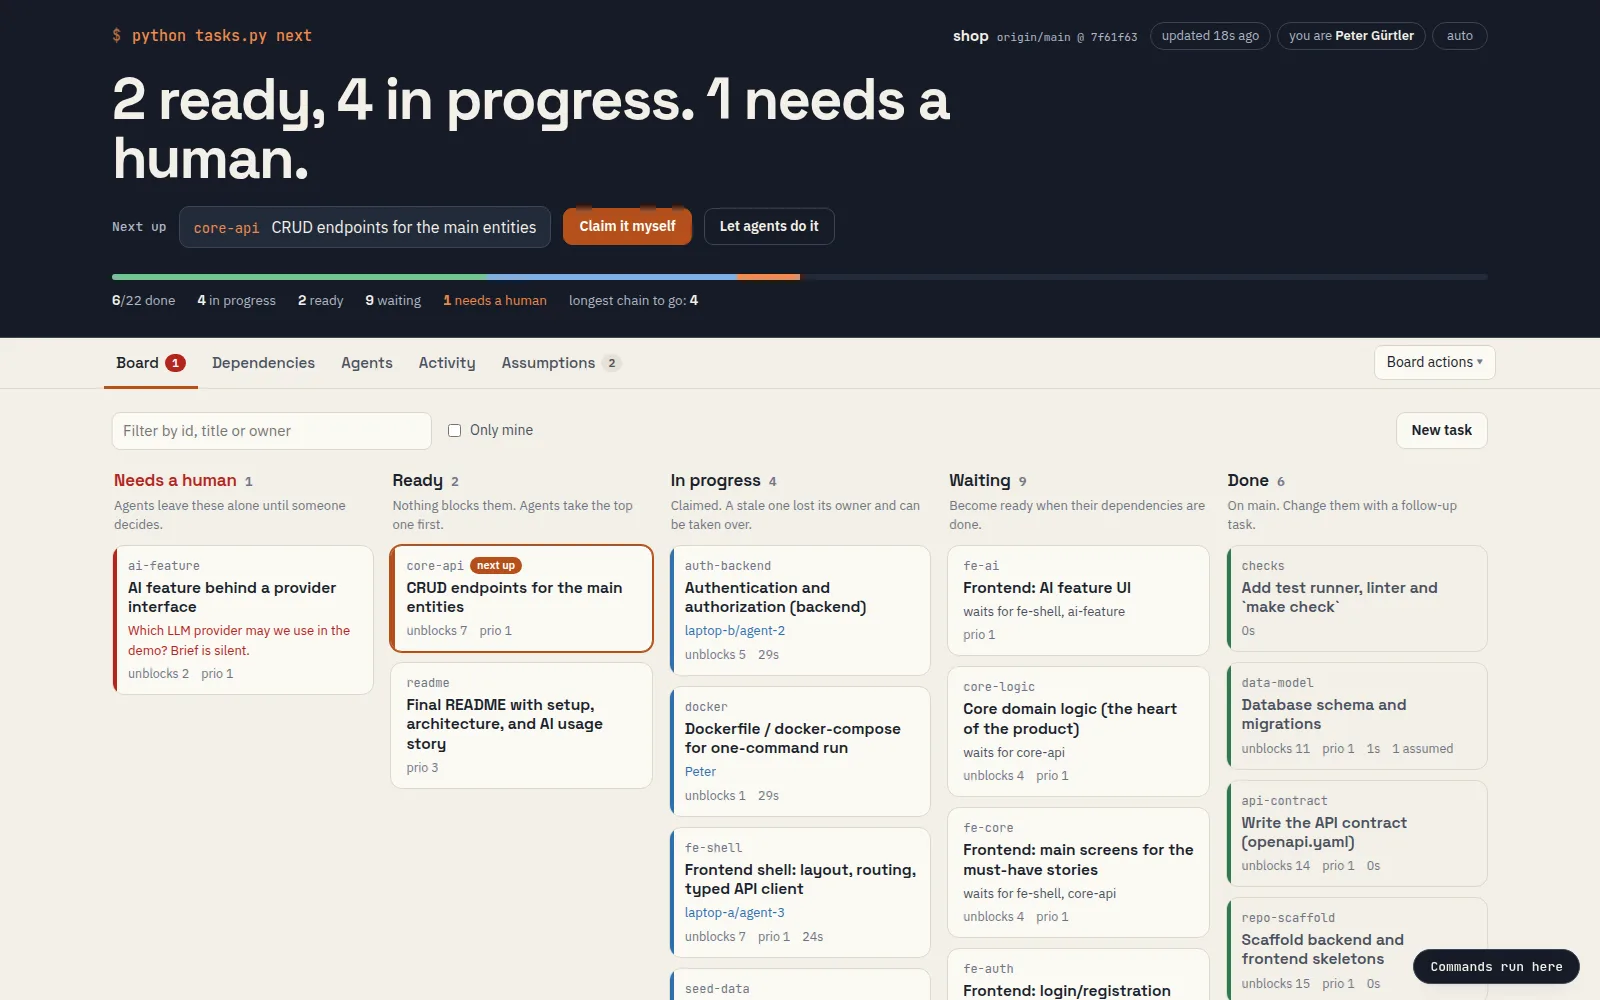1600x1000 pixels.
Task: Open the core-logic Core domain logic card
Action: [x=1078, y=731]
